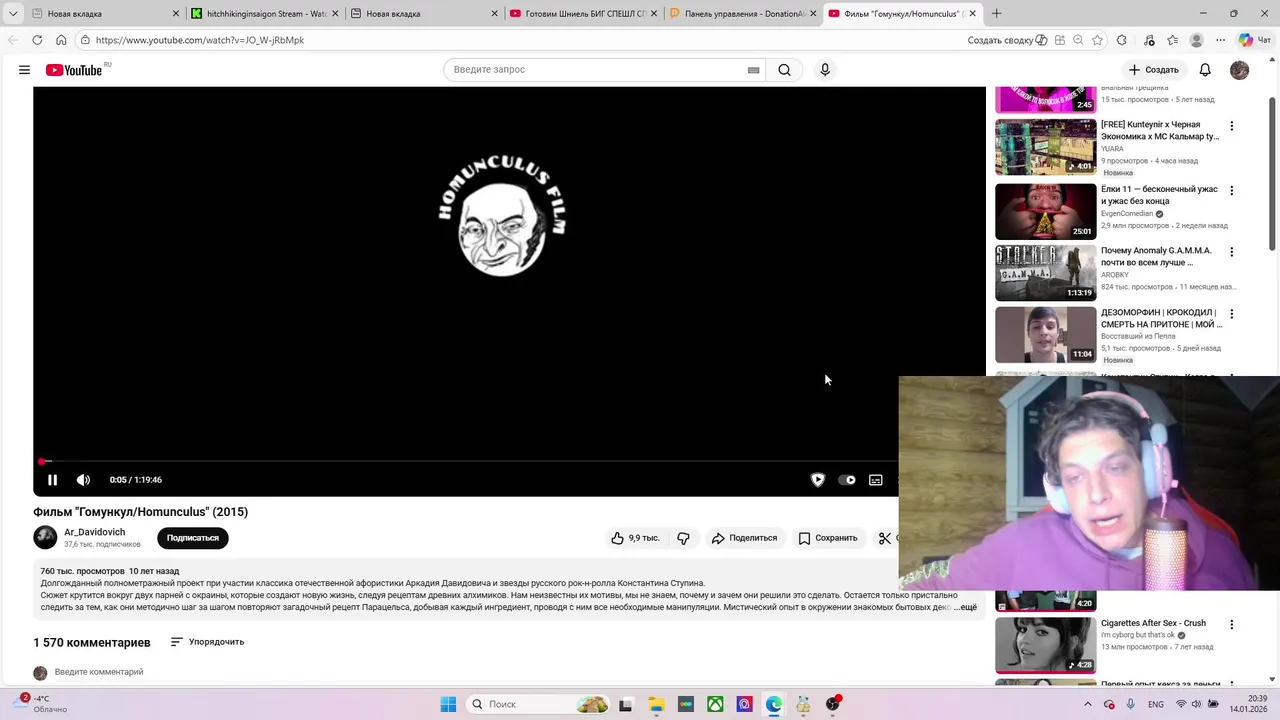This screenshot has height=720, width=1280.
Task: Toggle the autoplay switch in the player
Action: pos(847,480)
